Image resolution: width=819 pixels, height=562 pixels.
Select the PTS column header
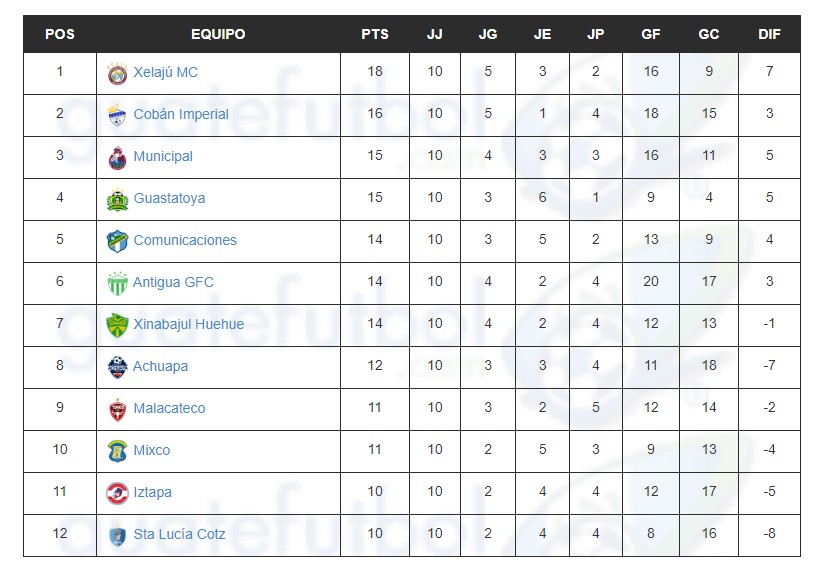[x=375, y=34]
